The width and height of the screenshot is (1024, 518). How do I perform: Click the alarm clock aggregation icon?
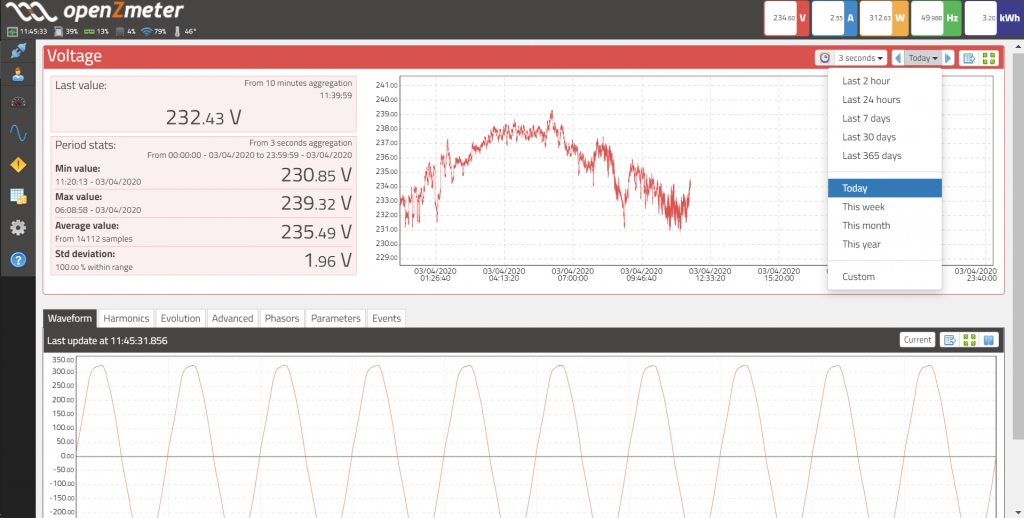[824, 58]
